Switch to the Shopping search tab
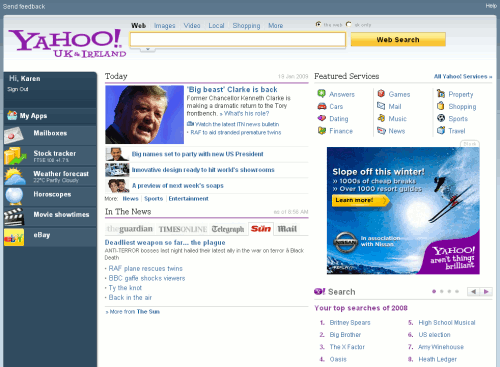This screenshot has width=500, height=367. point(246,26)
